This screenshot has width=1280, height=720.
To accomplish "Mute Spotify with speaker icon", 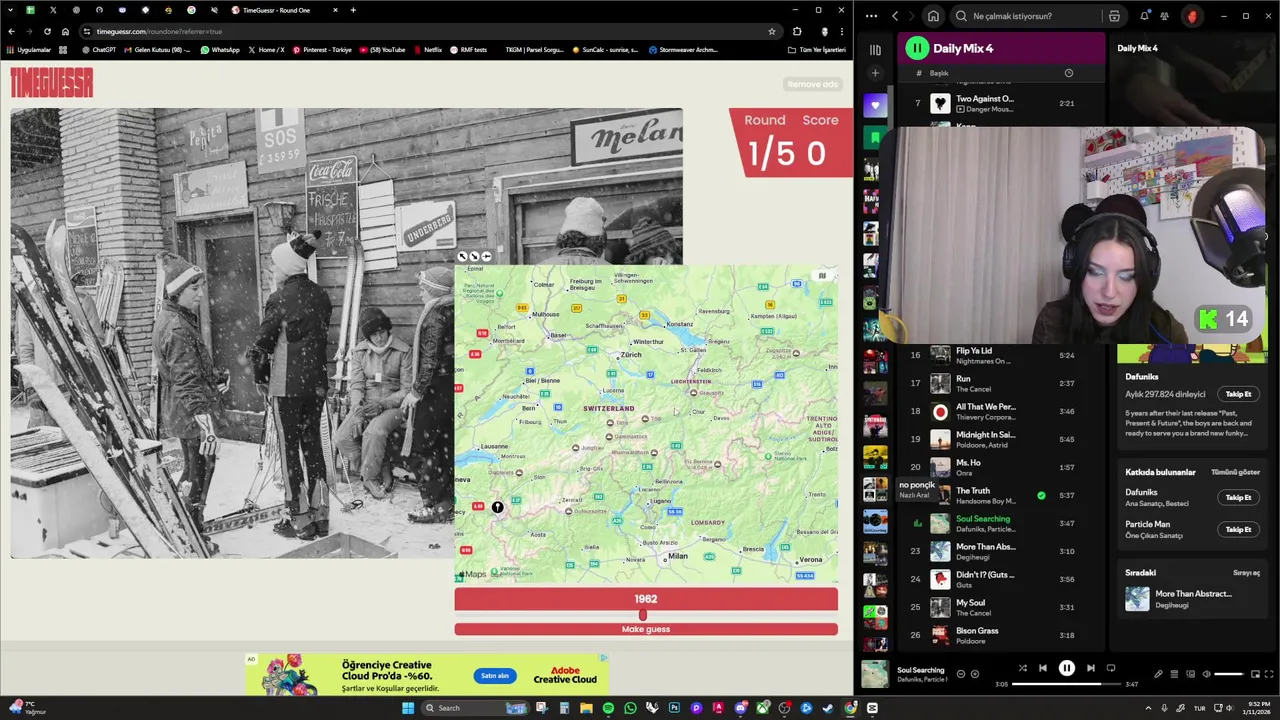I will [x=1206, y=674].
